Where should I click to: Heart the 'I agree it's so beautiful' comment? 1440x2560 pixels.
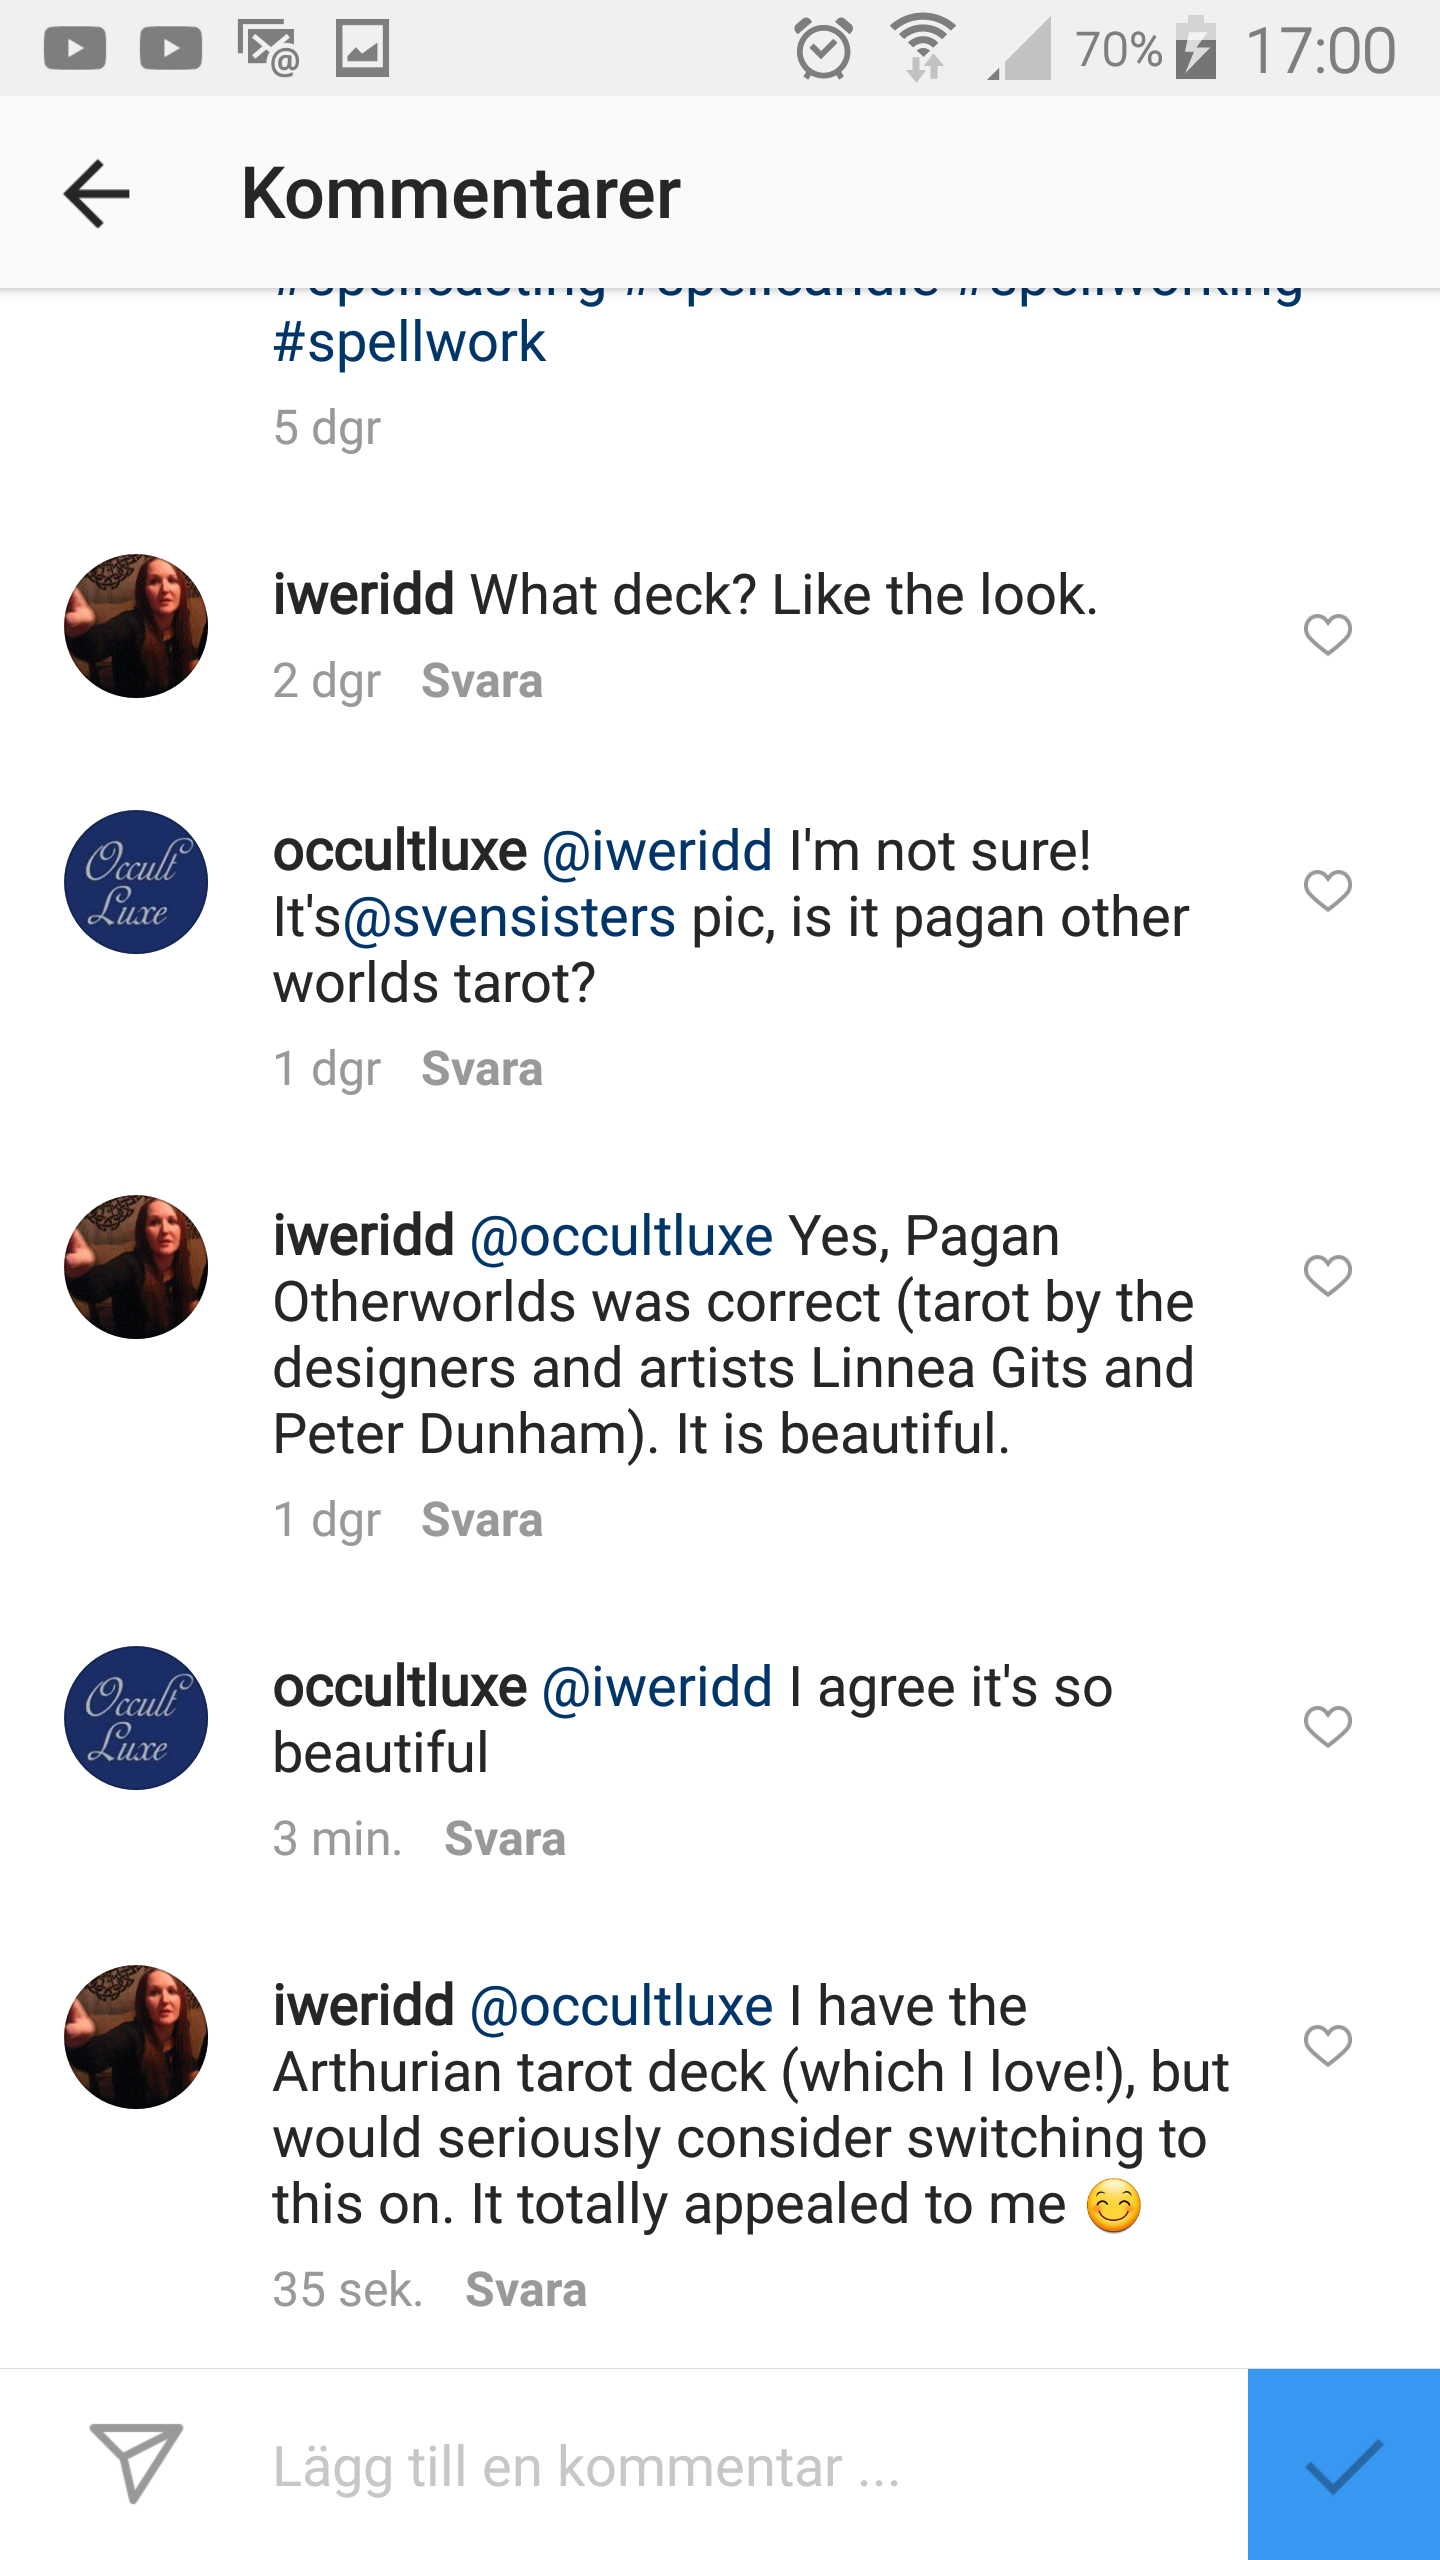(1327, 1726)
